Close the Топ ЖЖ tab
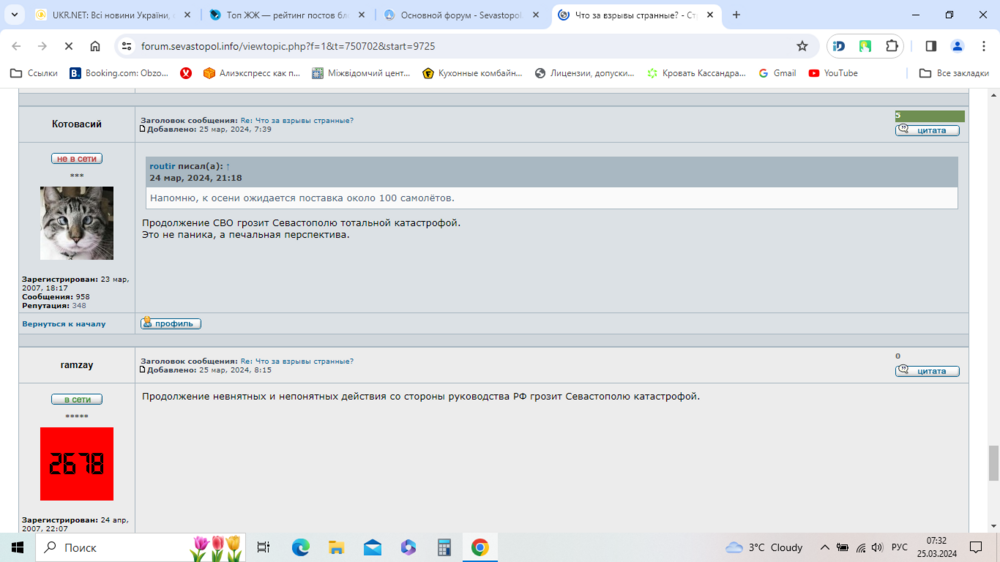Screen dimensions: 1000x562 click(362, 15)
